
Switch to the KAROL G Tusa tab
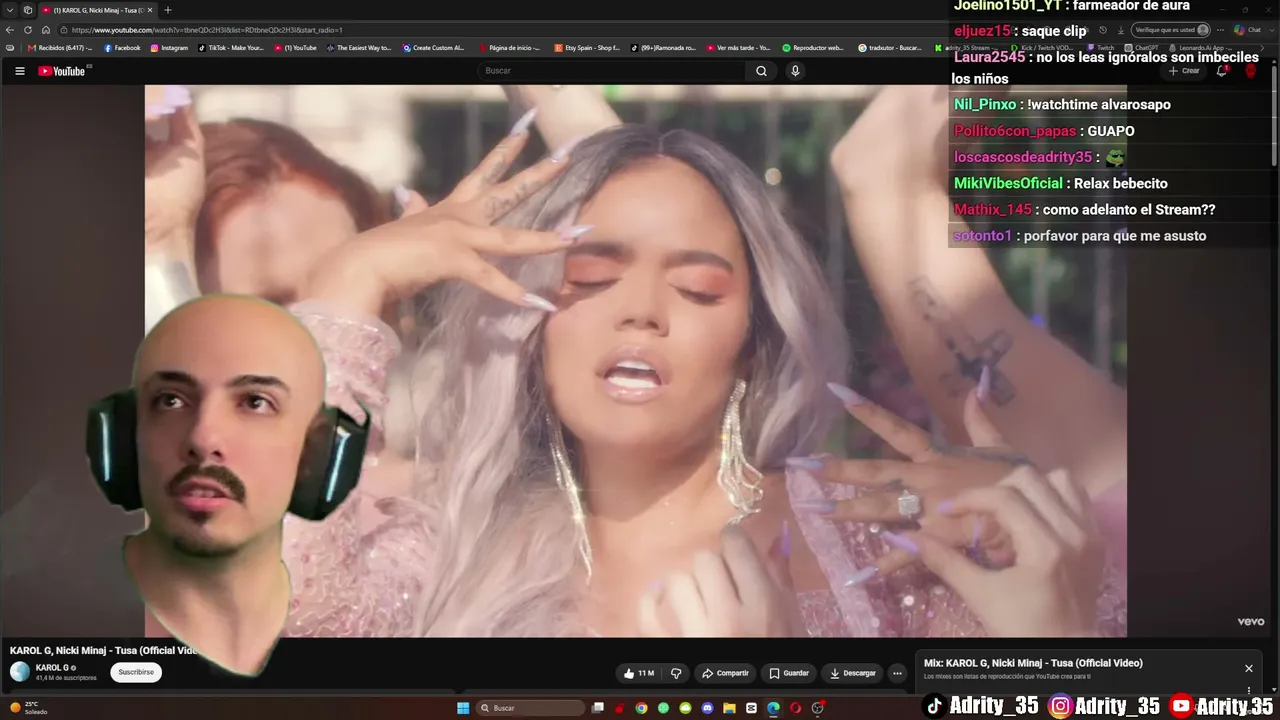(x=97, y=10)
